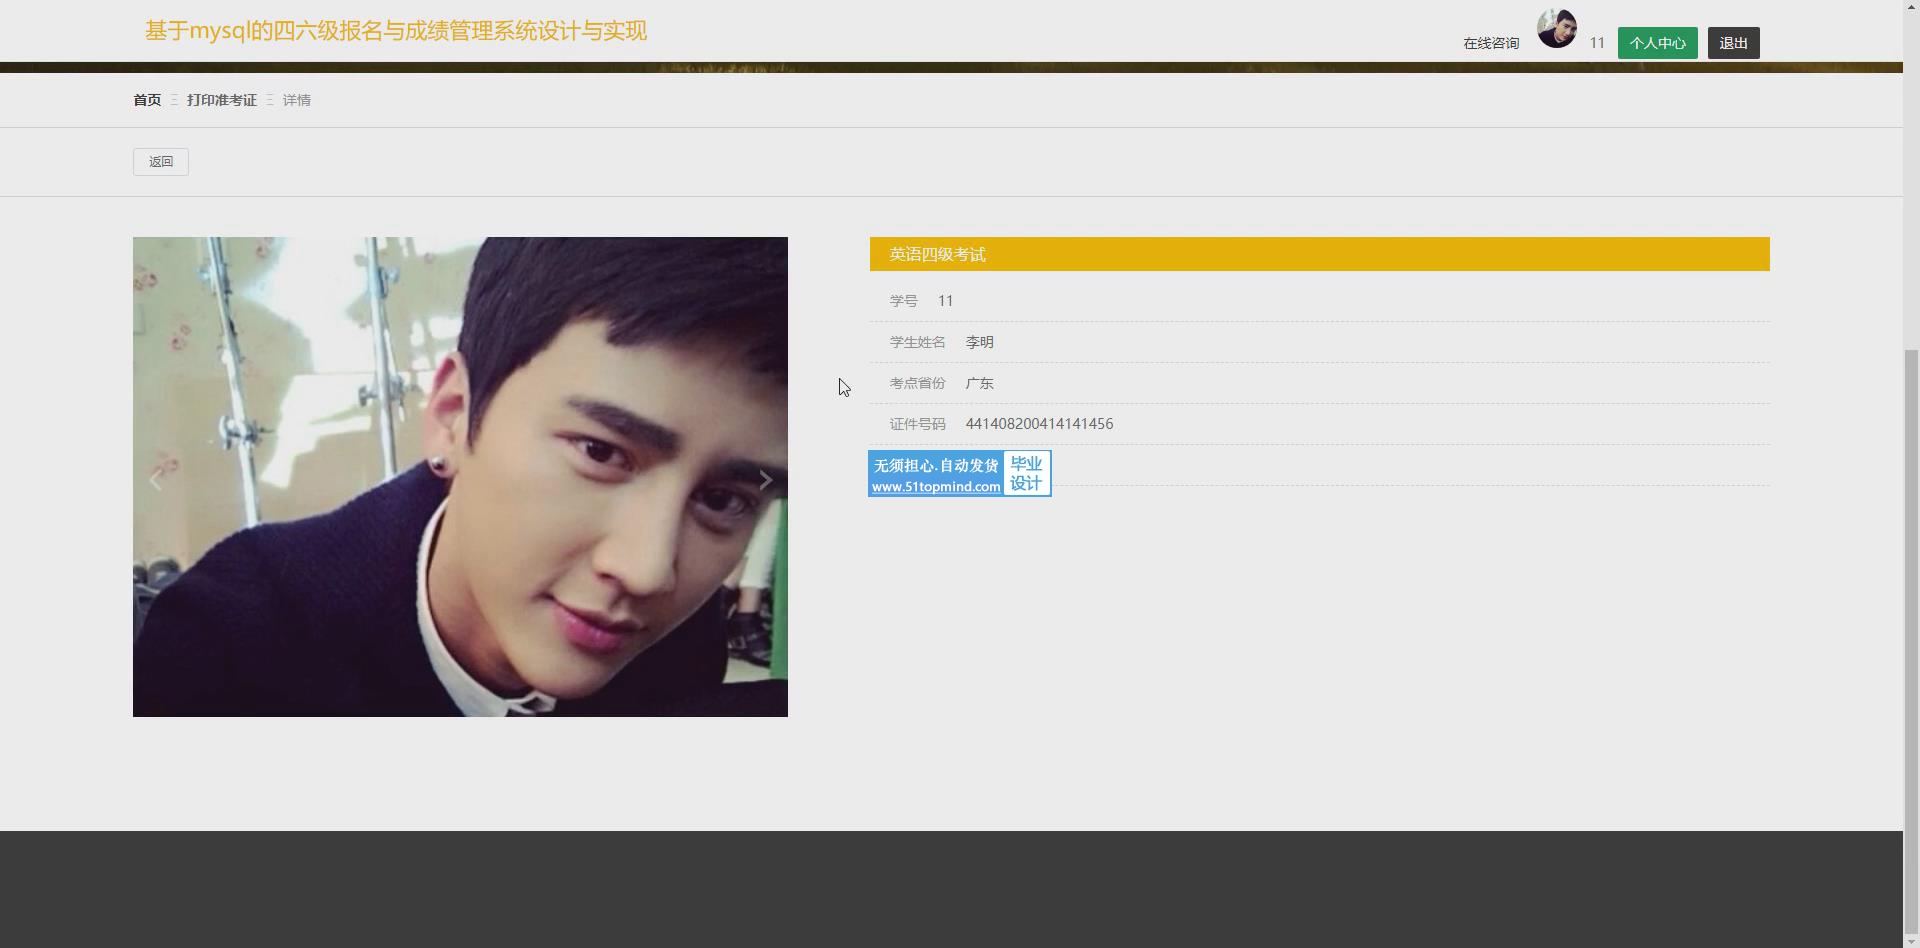The image size is (1920, 948).
Task: Click the previous image arrow on the photo carousel
Action: pyautogui.click(x=155, y=481)
